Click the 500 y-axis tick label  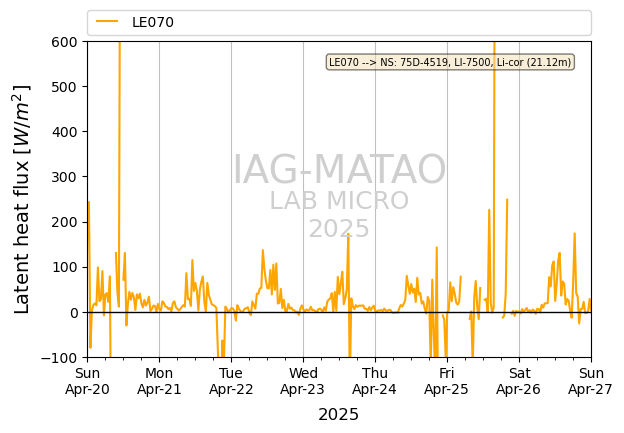tap(64, 87)
